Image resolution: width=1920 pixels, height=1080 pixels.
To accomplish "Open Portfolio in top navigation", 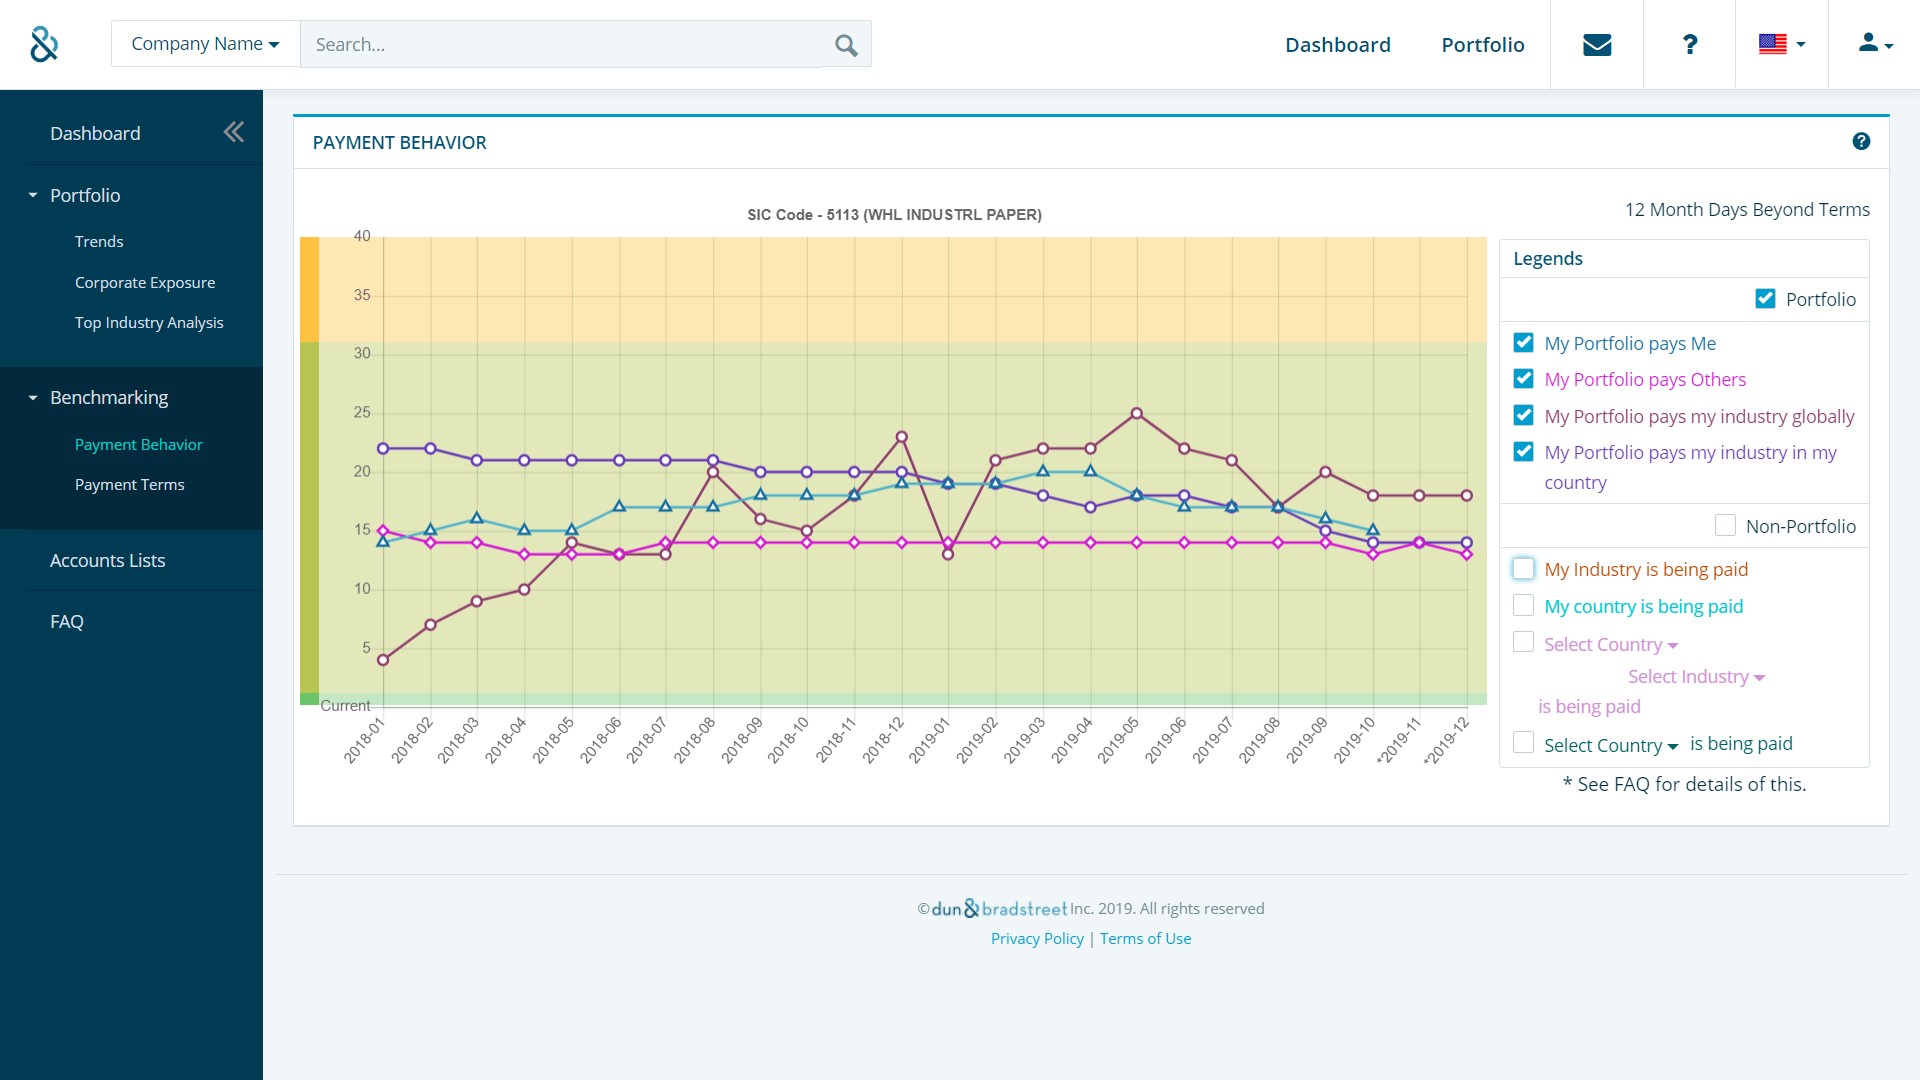I will 1482,45.
